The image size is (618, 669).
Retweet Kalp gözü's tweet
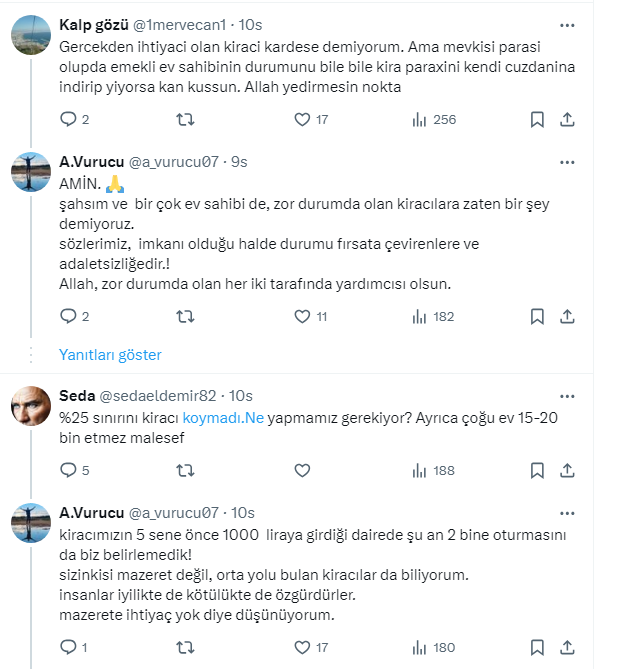(x=185, y=120)
